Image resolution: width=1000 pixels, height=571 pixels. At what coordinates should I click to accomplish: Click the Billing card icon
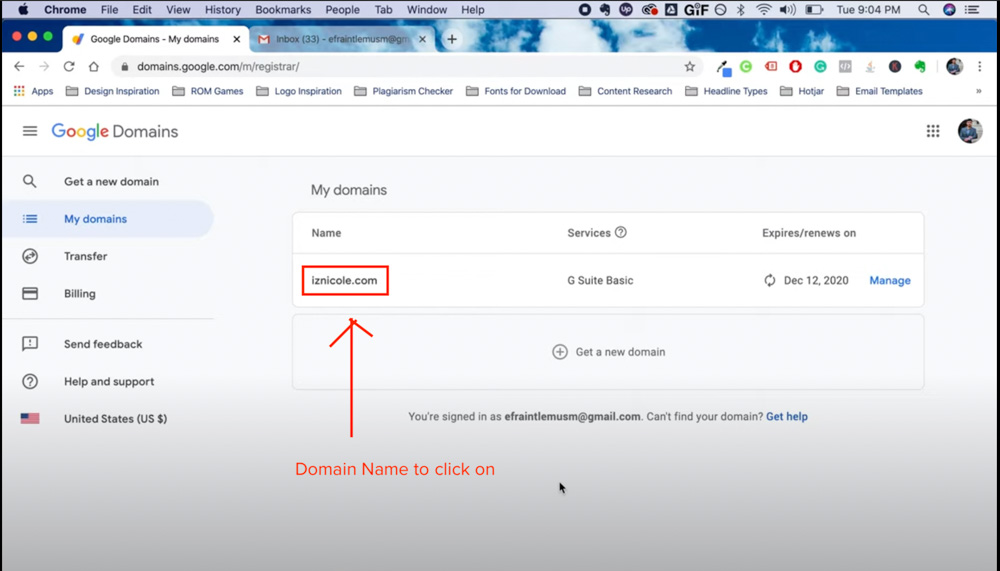pyautogui.click(x=30, y=293)
